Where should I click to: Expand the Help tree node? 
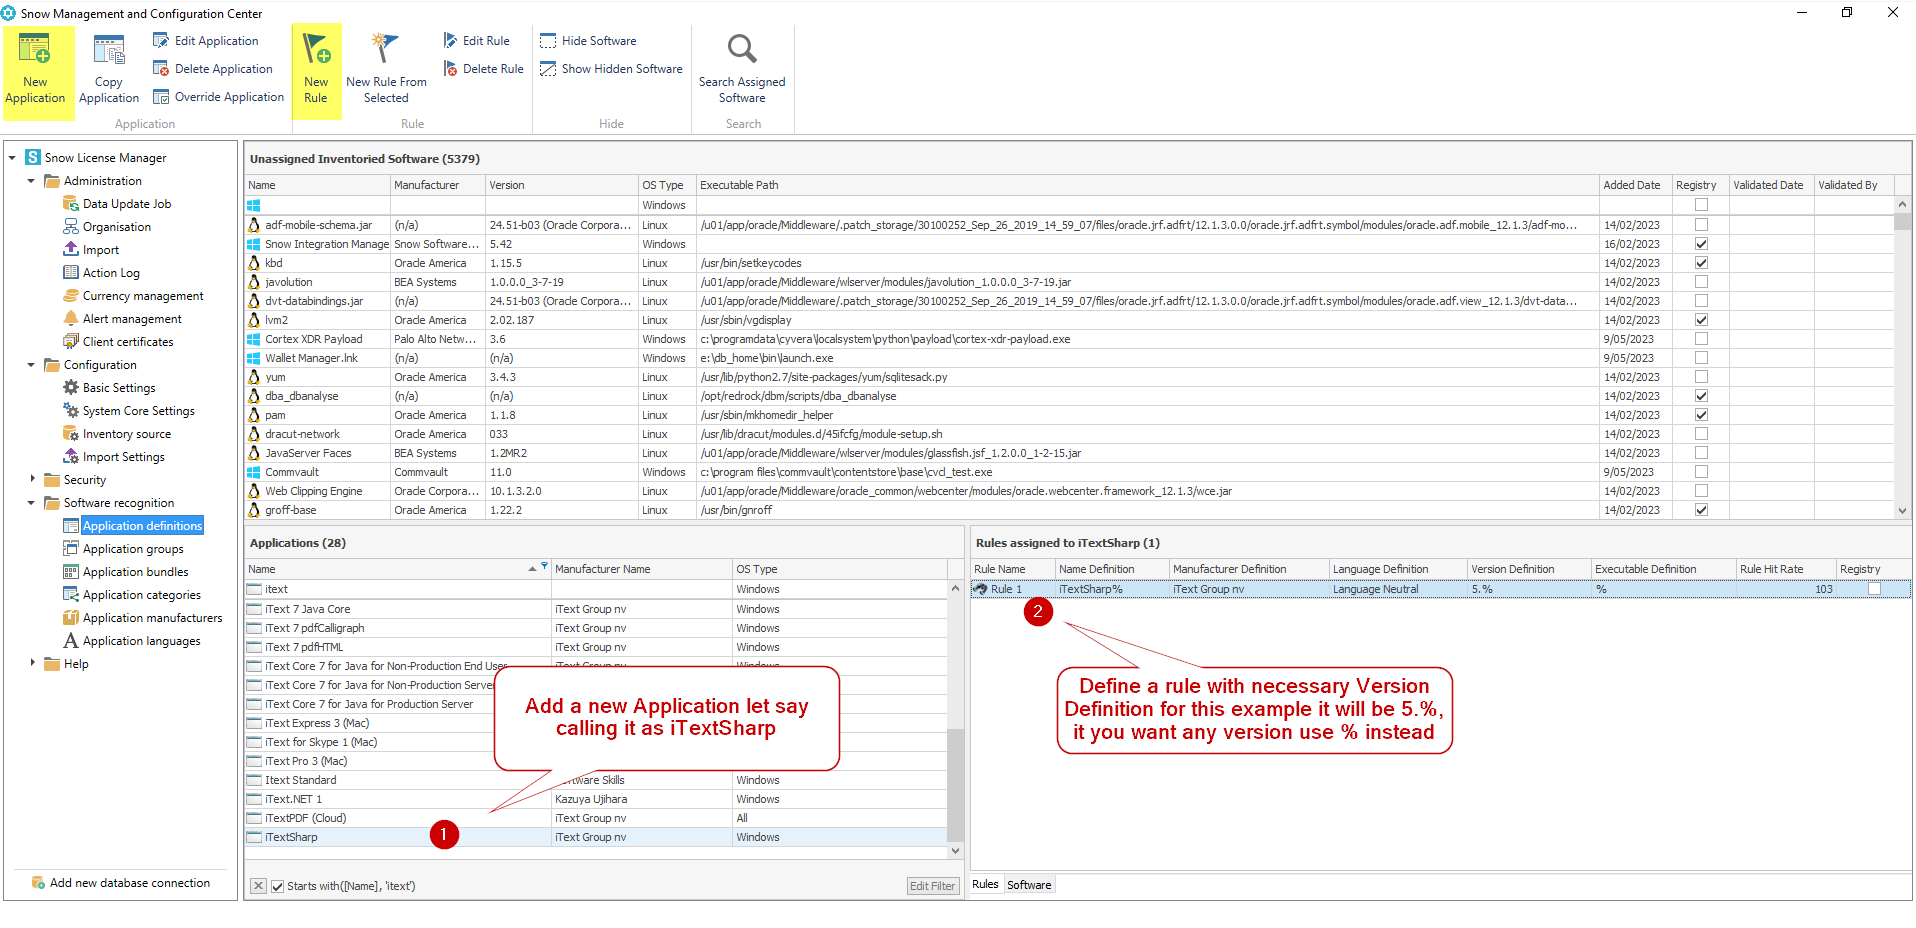pos(32,663)
